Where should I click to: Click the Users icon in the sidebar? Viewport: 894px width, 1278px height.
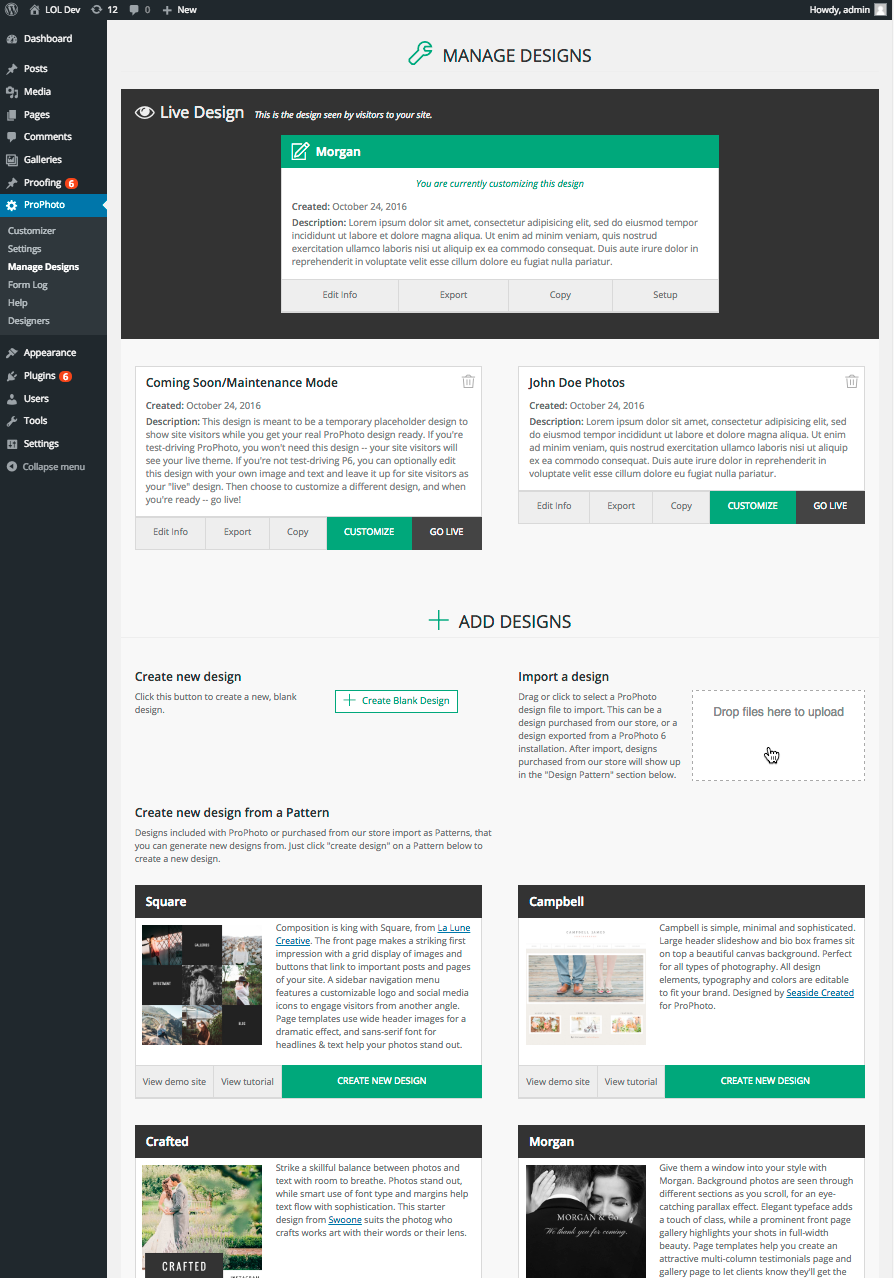tap(11, 399)
